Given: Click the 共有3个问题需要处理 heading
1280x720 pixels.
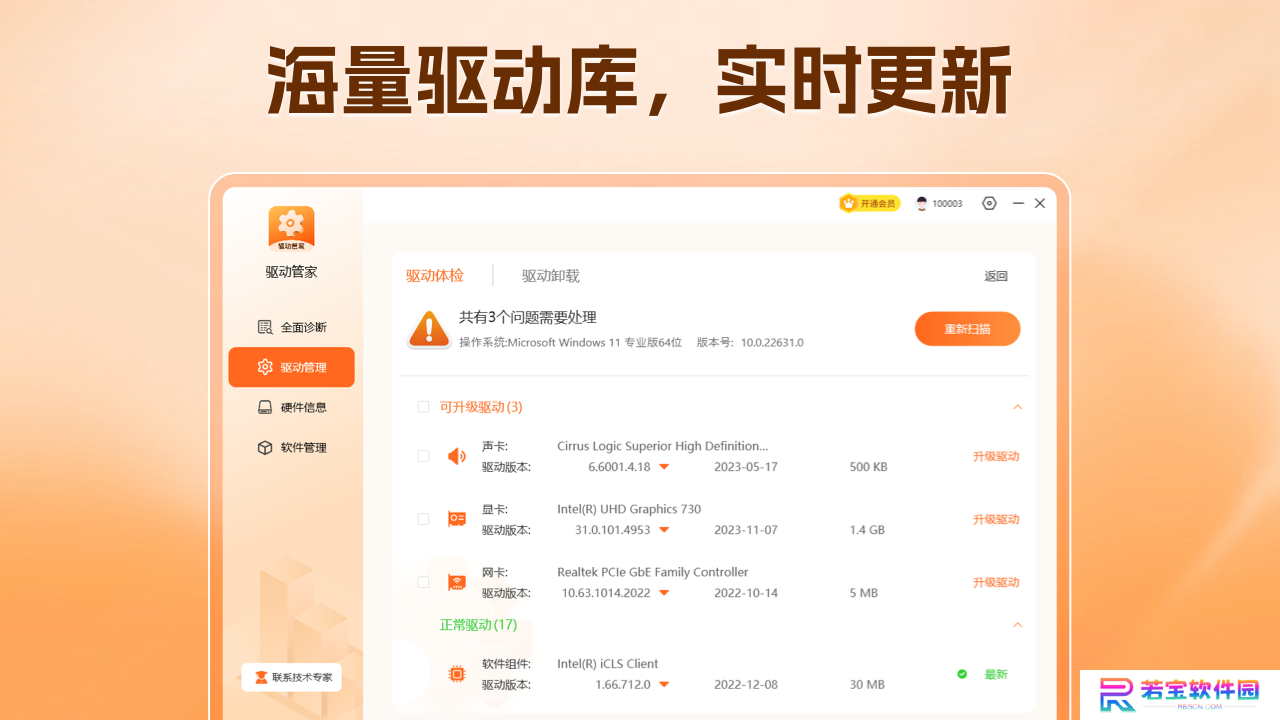Looking at the screenshot, I should tap(528, 317).
